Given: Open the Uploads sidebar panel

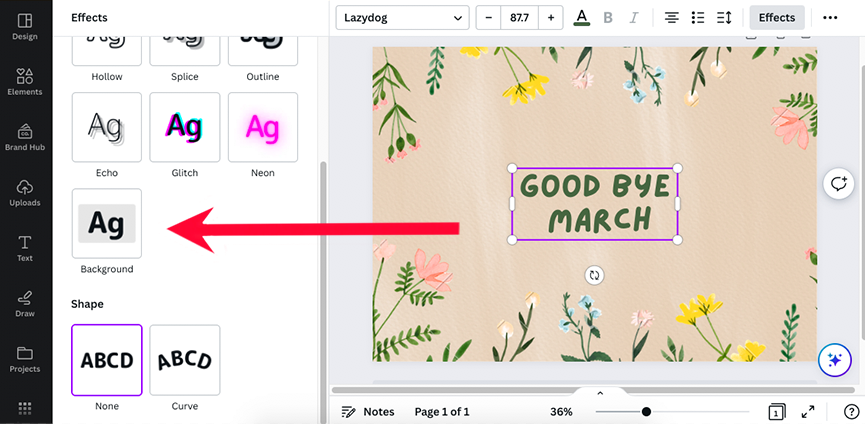Looking at the screenshot, I should pyautogui.click(x=25, y=192).
